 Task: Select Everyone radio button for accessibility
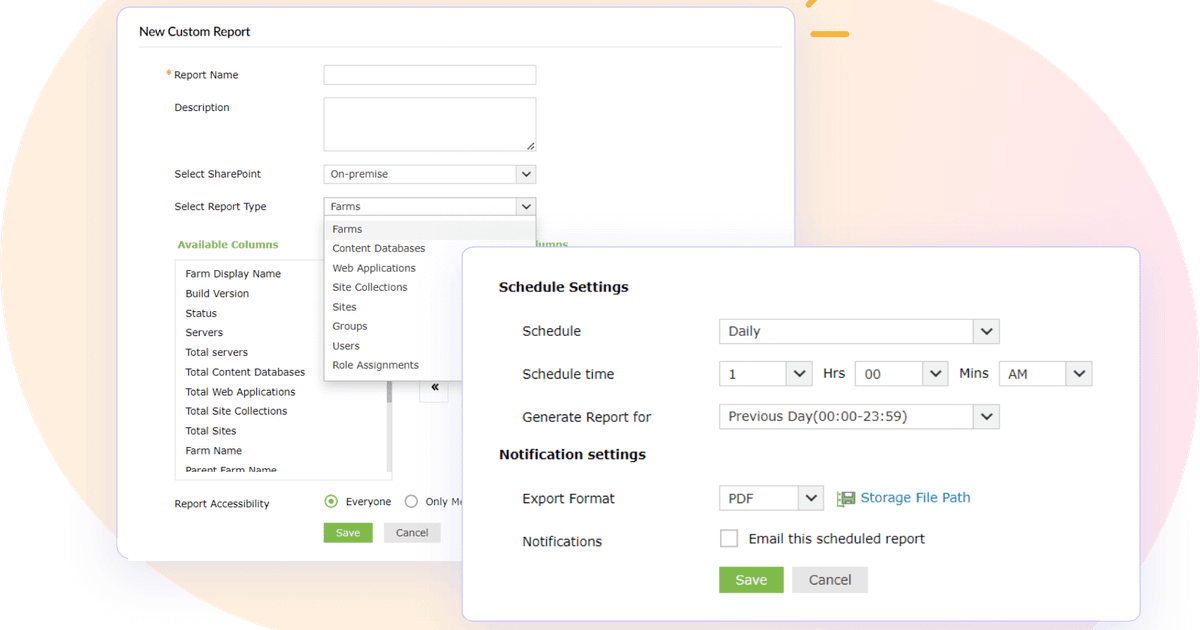pyautogui.click(x=331, y=502)
